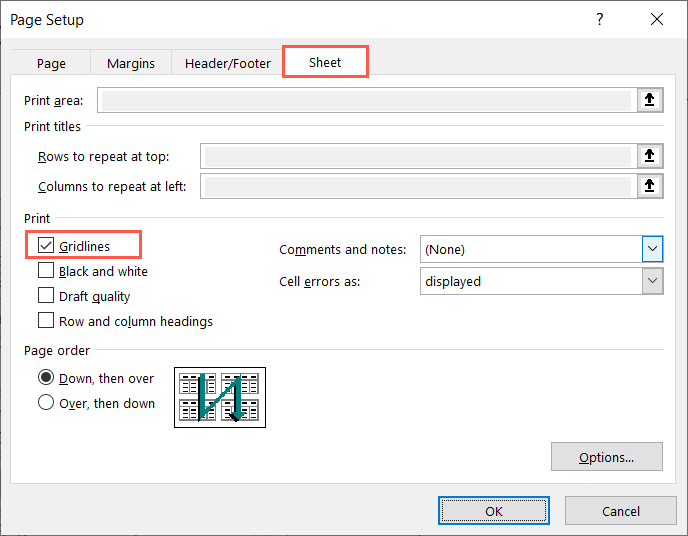Image resolution: width=688 pixels, height=536 pixels.
Task: Expand Cell errors as dropdown
Action: tap(652, 281)
